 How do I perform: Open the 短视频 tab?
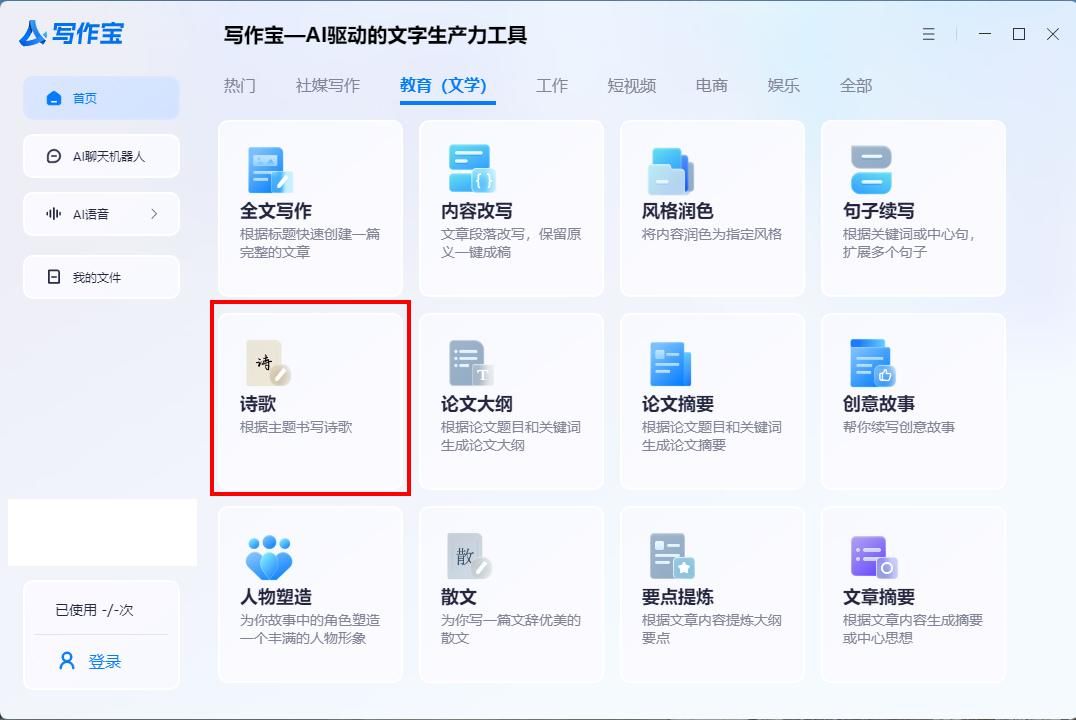pyautogui.click(x=631, y=86)
